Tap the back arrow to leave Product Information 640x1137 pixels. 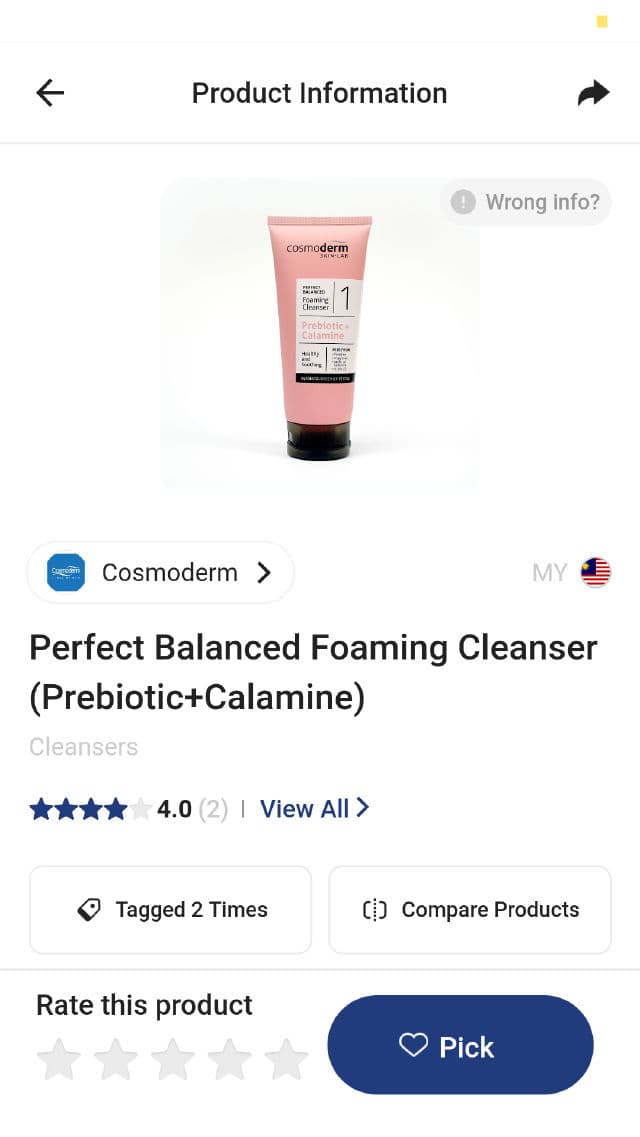pos(49,92)
